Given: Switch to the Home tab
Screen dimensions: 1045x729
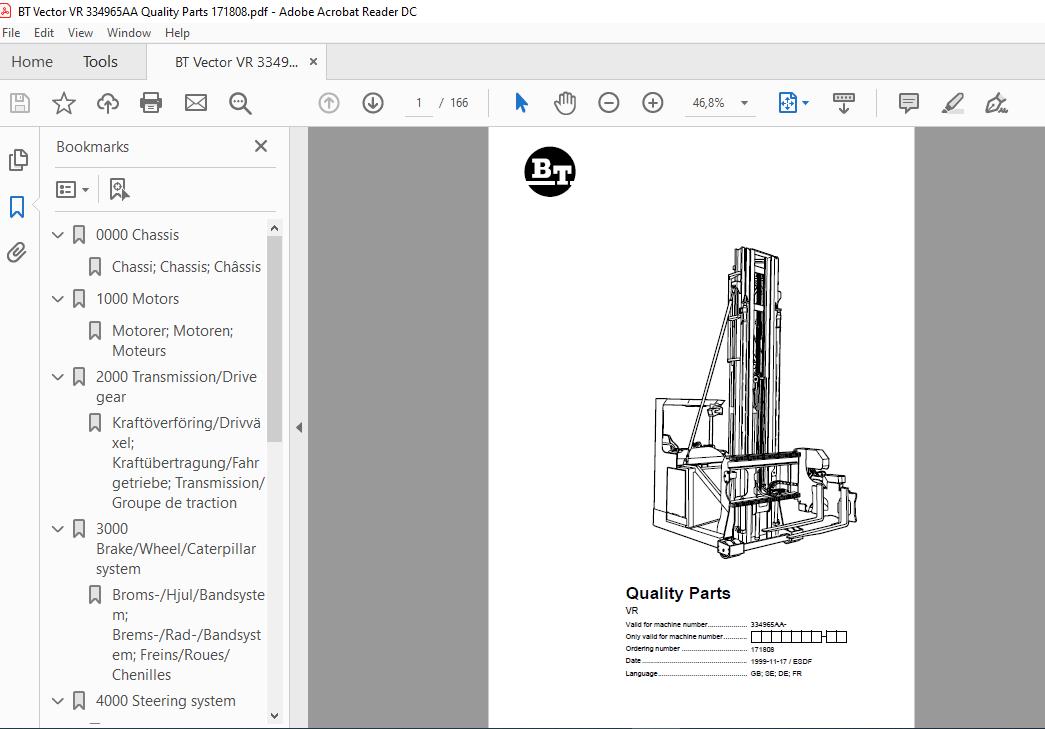Looking at the screenshot, I should click(32, 62).
